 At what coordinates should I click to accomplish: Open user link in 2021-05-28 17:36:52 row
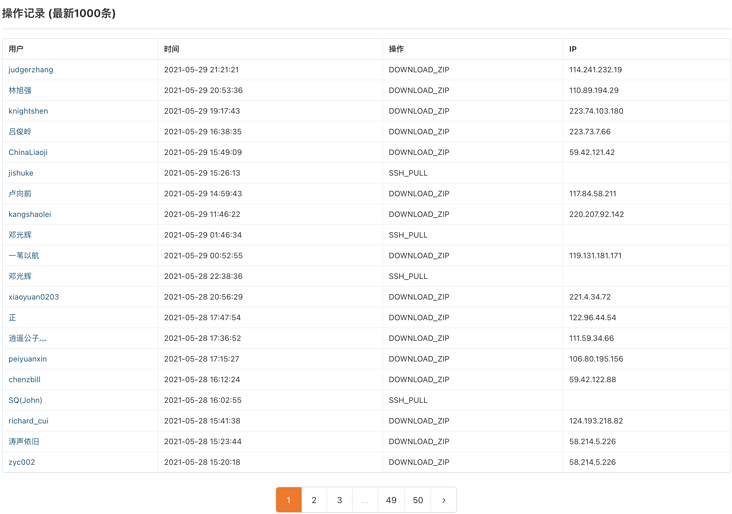28,338
